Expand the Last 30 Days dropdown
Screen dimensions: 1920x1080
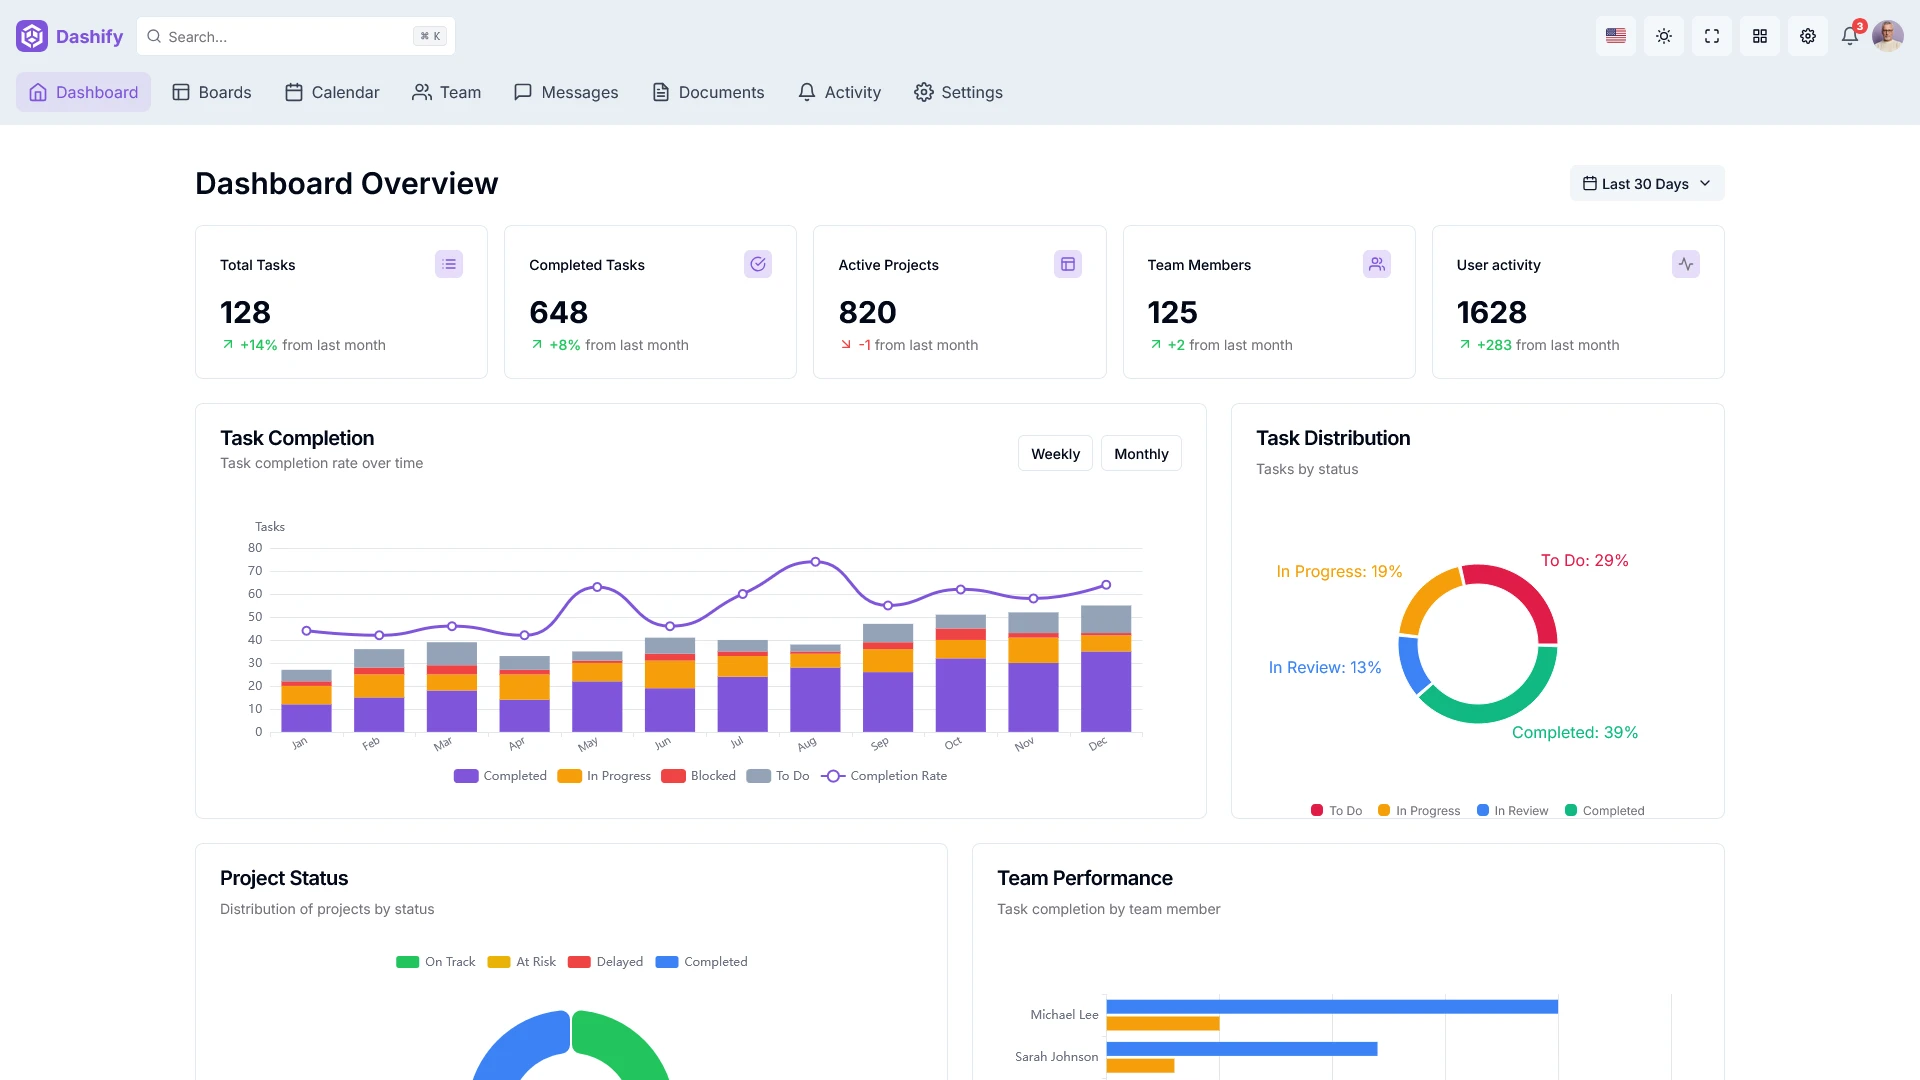coord(1647,183)
